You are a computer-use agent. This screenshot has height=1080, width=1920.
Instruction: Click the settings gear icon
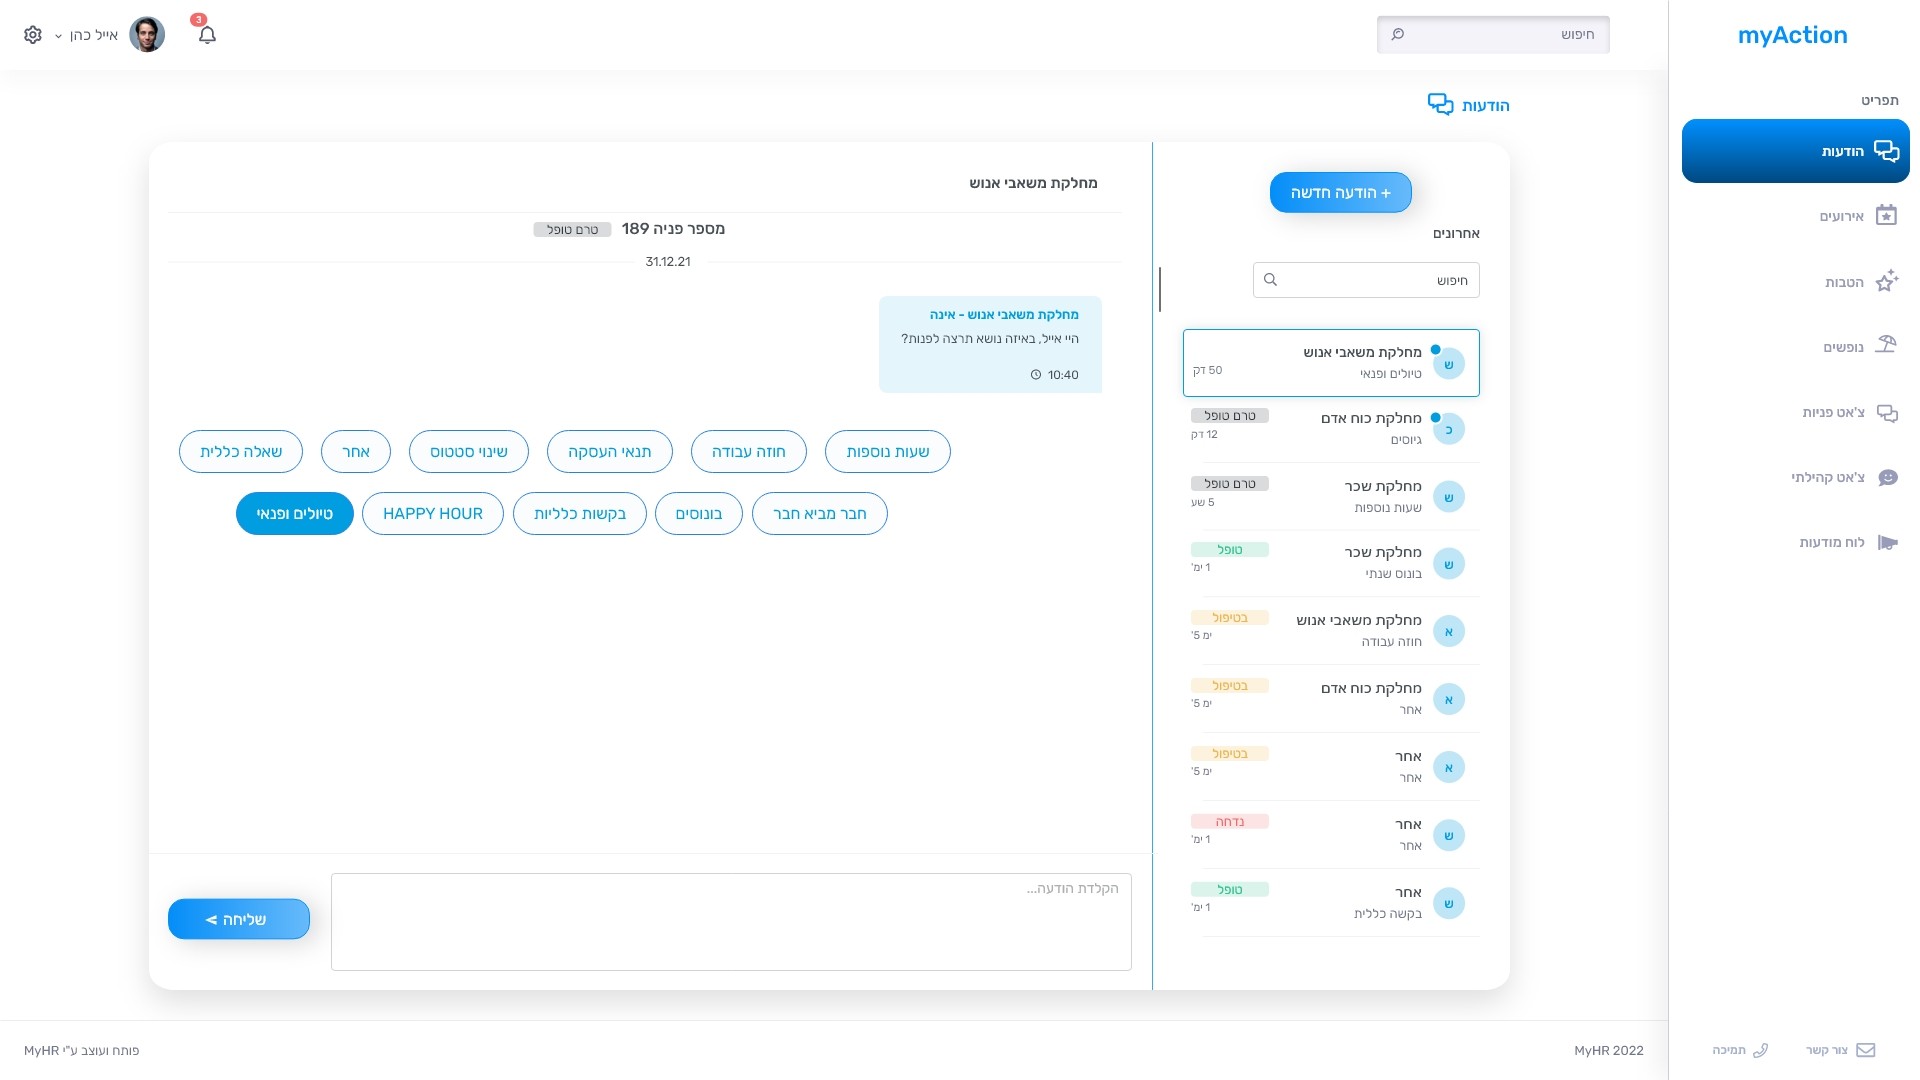click(33, 35)
